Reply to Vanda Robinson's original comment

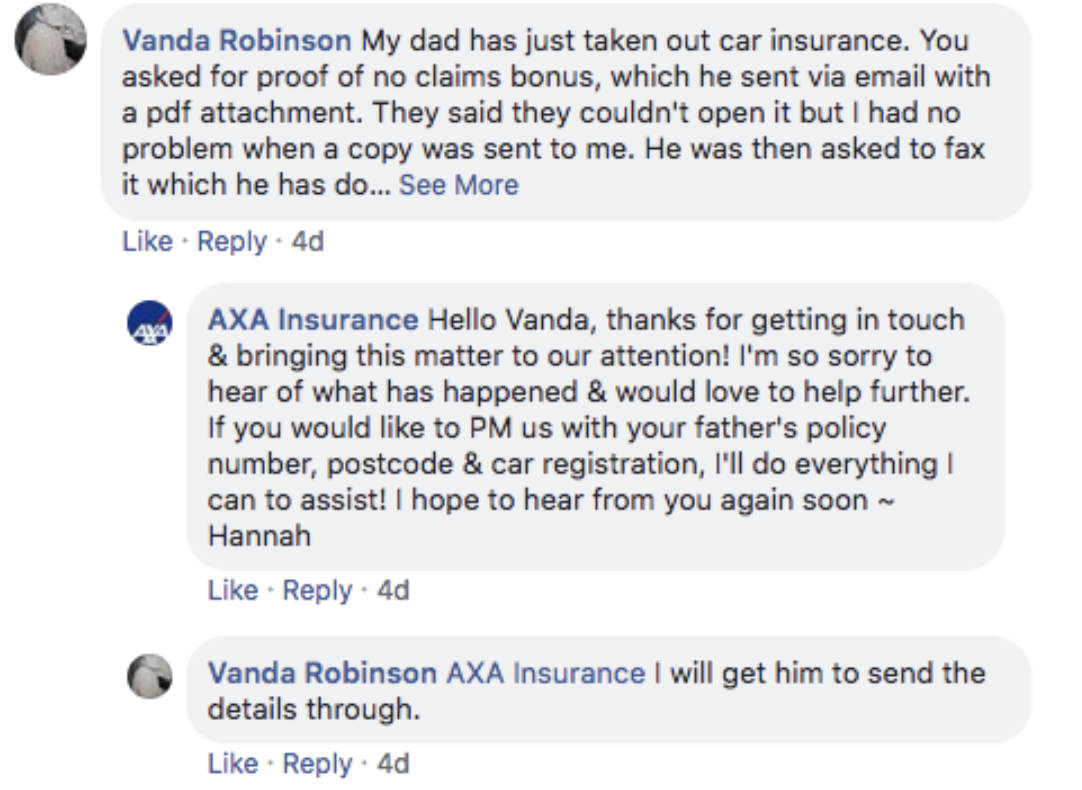[232, 241]
